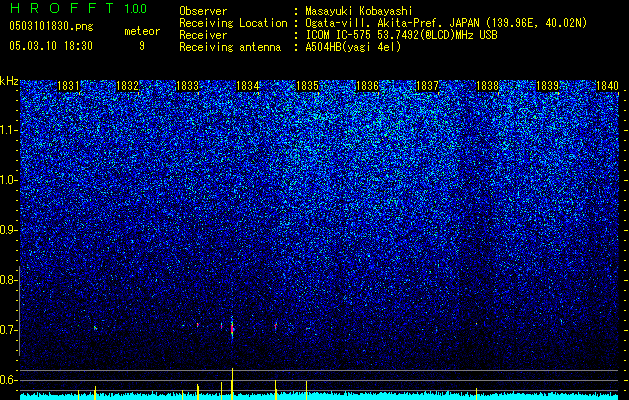
Task: Click the 1839 time marker
Action: (547, 86)
